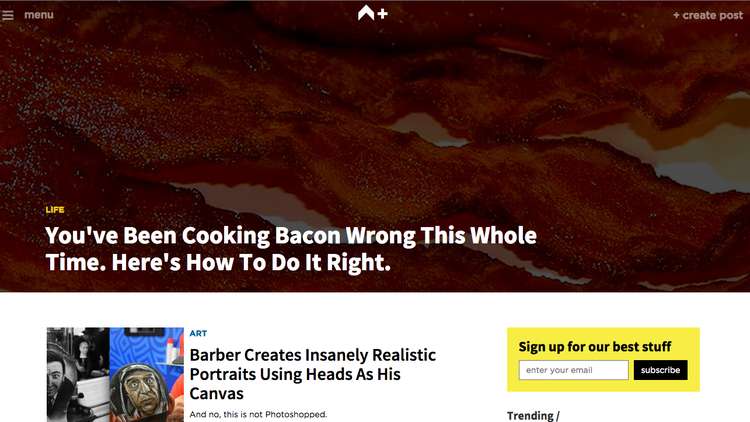
Task: Click the word "Canvas" in Barber headline
Action: 216,393
